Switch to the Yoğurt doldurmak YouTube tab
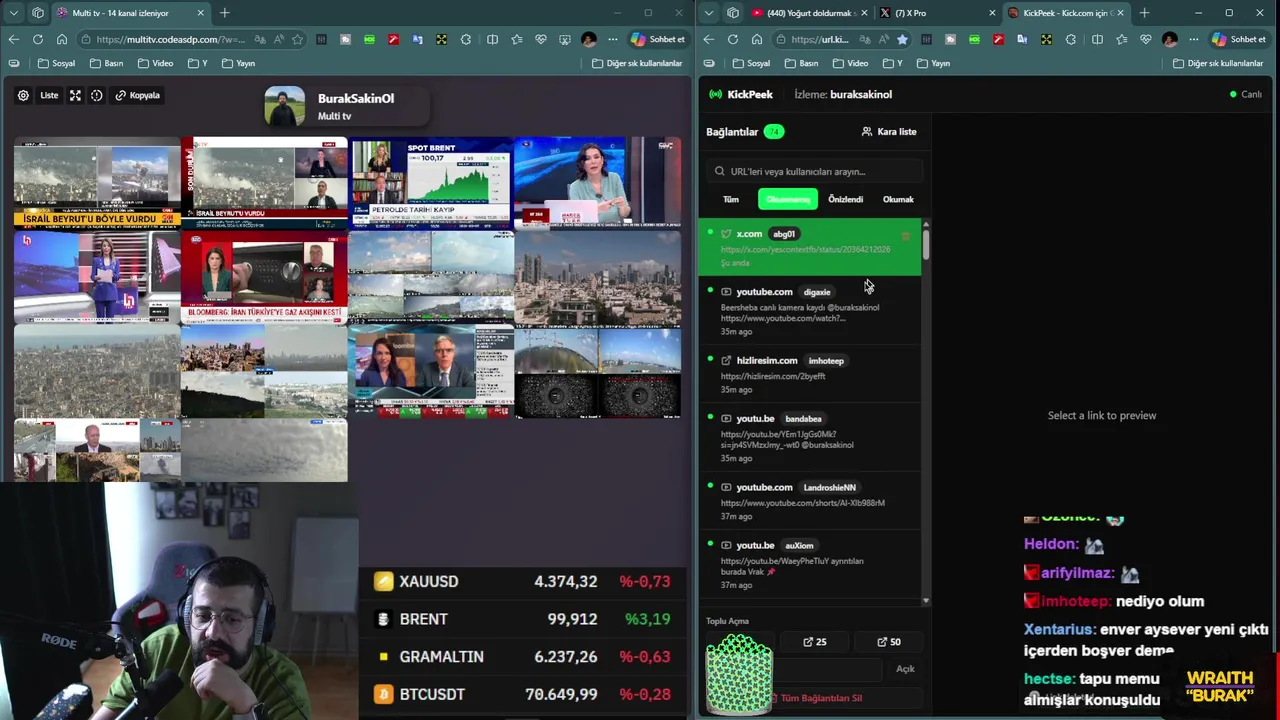This screenshot has height=720, width=1280. tap(808, 13)
